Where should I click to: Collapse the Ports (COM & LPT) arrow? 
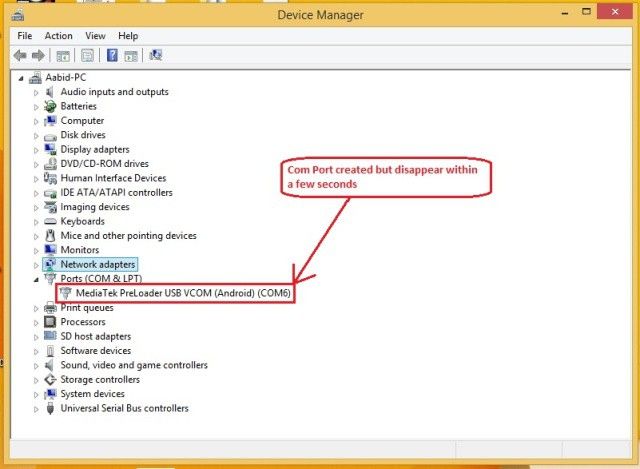36,280
